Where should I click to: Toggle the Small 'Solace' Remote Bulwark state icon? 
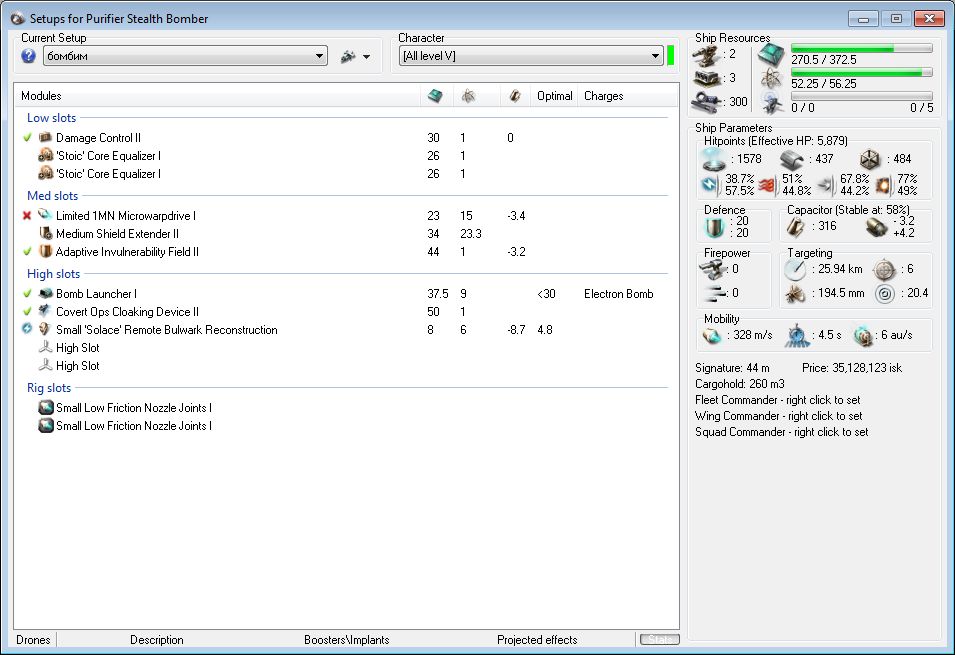click(27, 329)
